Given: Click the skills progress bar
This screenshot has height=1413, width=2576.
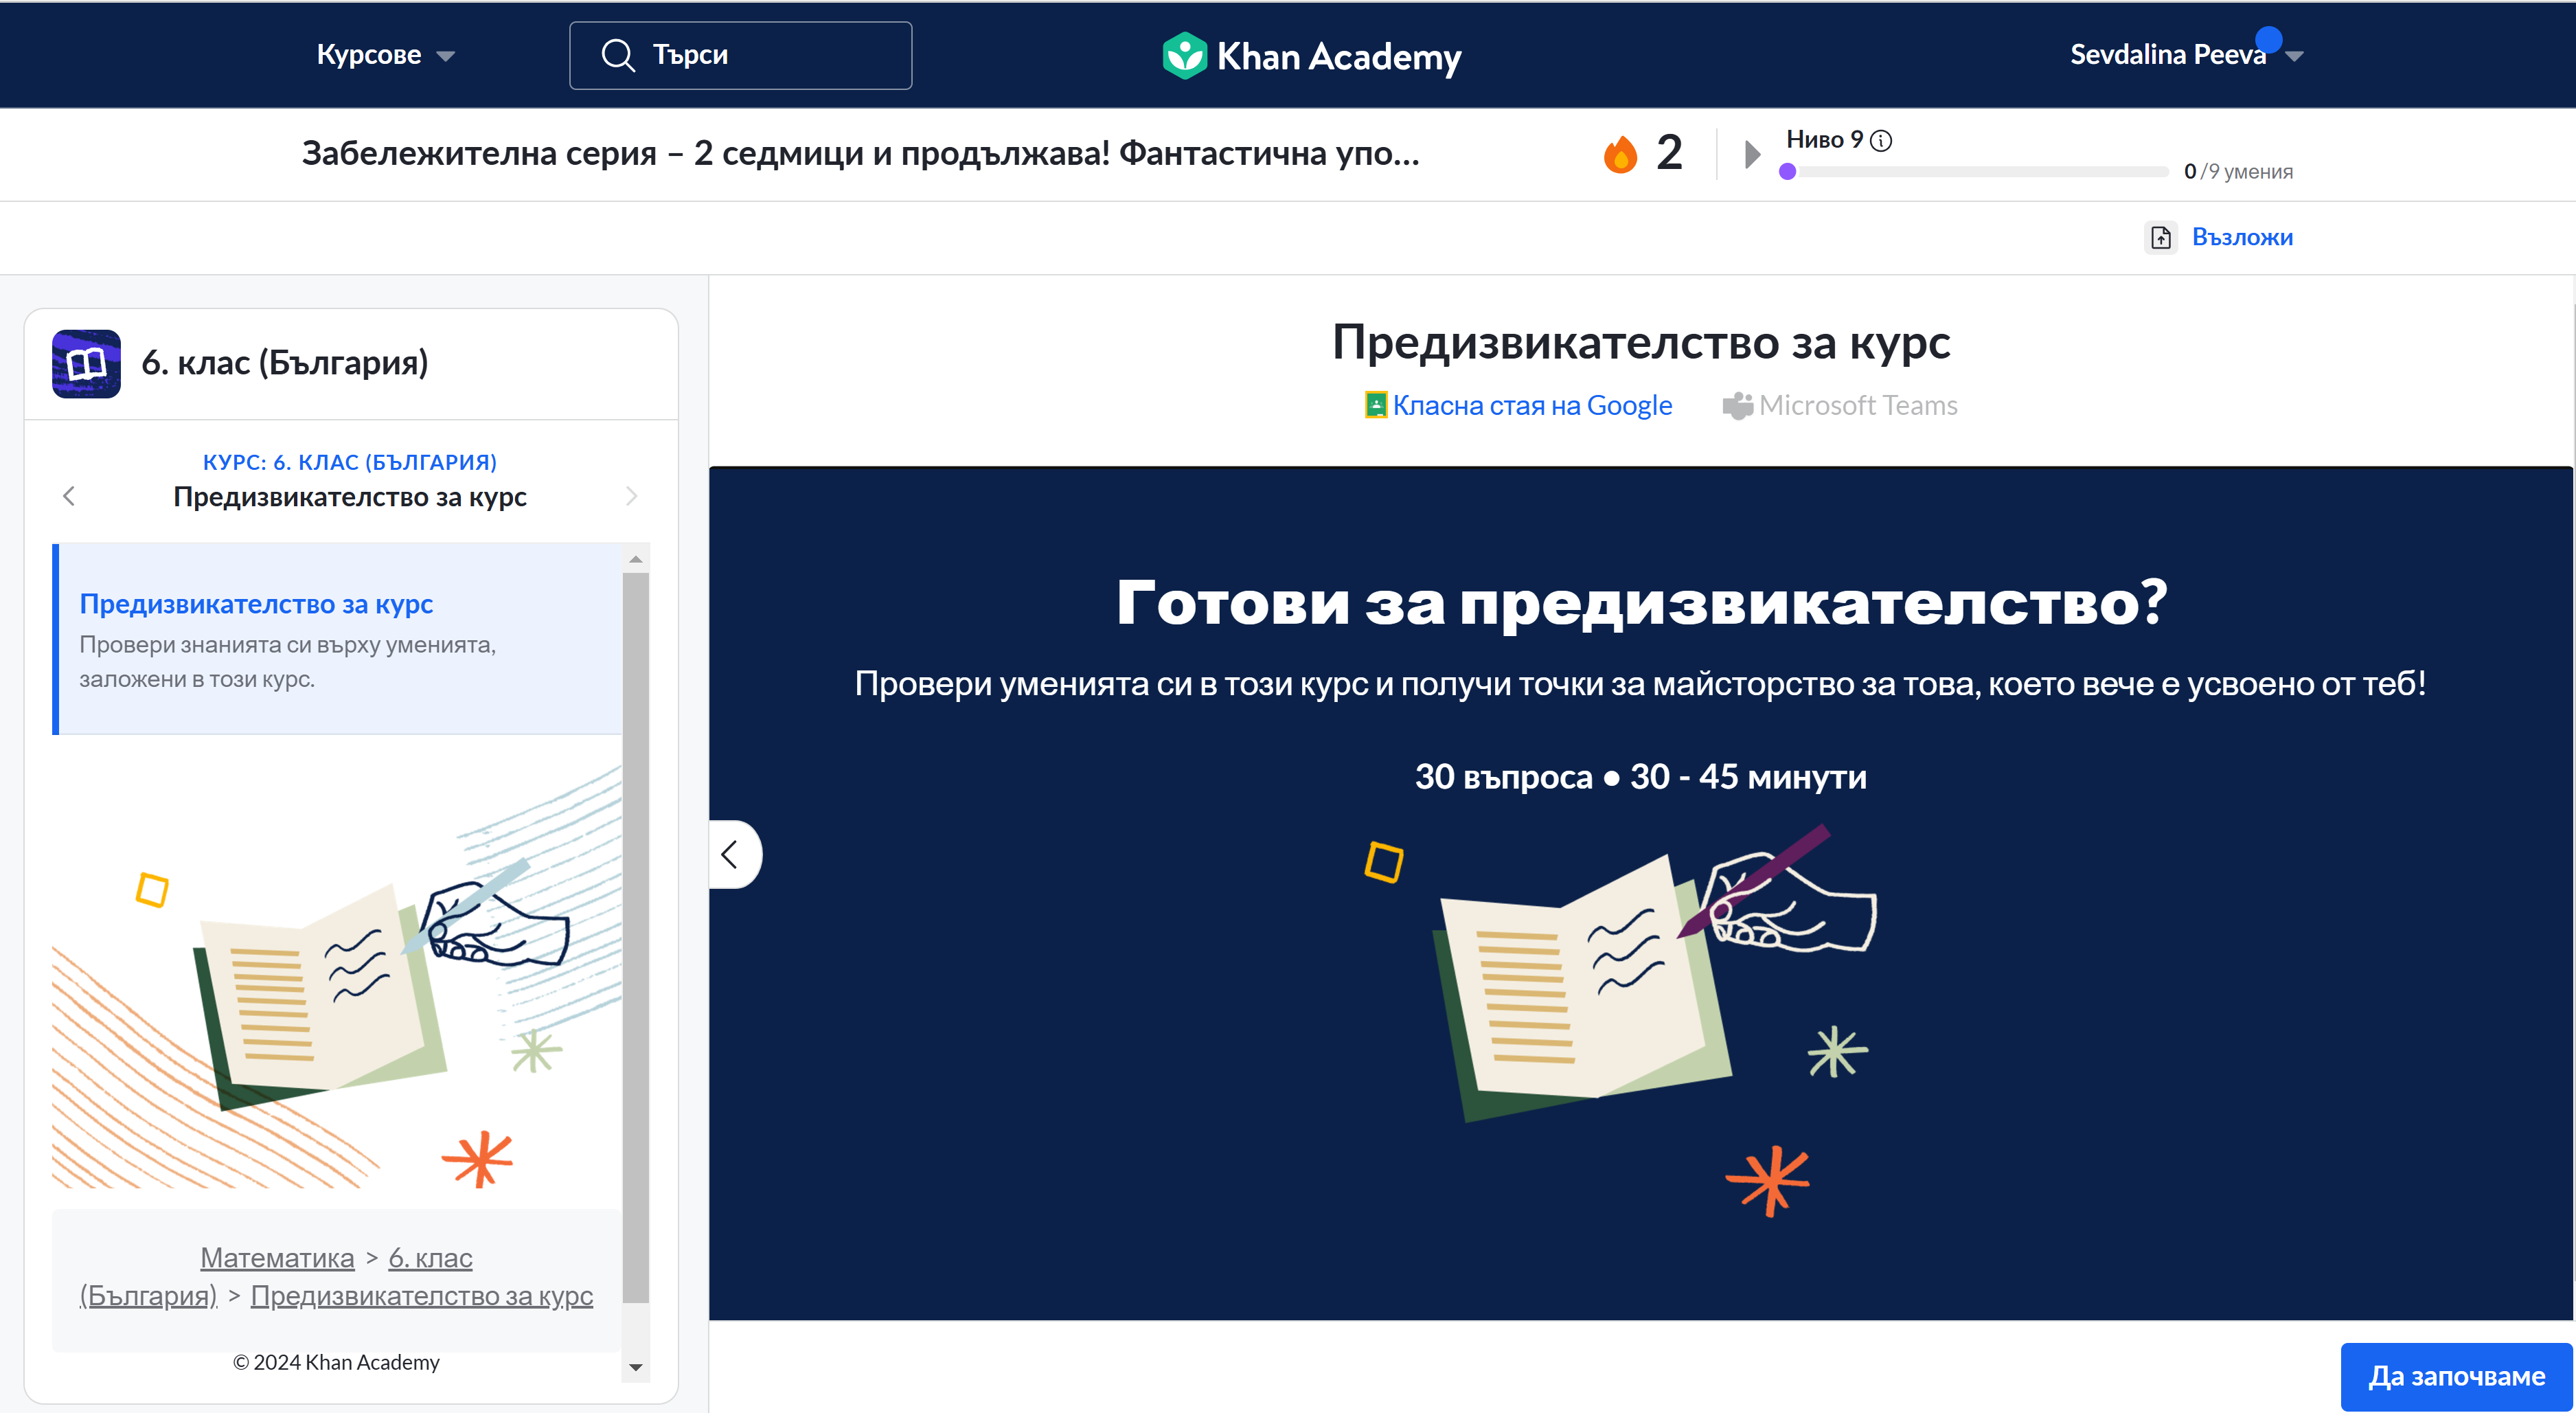Looking at the screenshot, I should pyautogui.click(x=1974, y=172).
